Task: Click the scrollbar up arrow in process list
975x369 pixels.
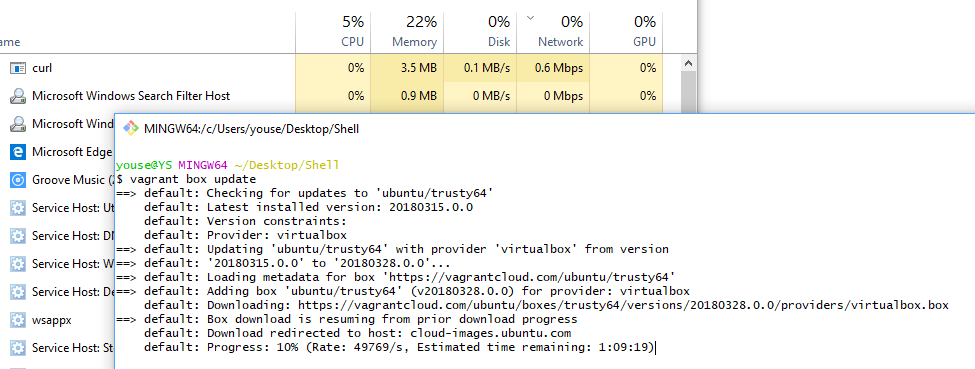Action: [x=688, y=63]
